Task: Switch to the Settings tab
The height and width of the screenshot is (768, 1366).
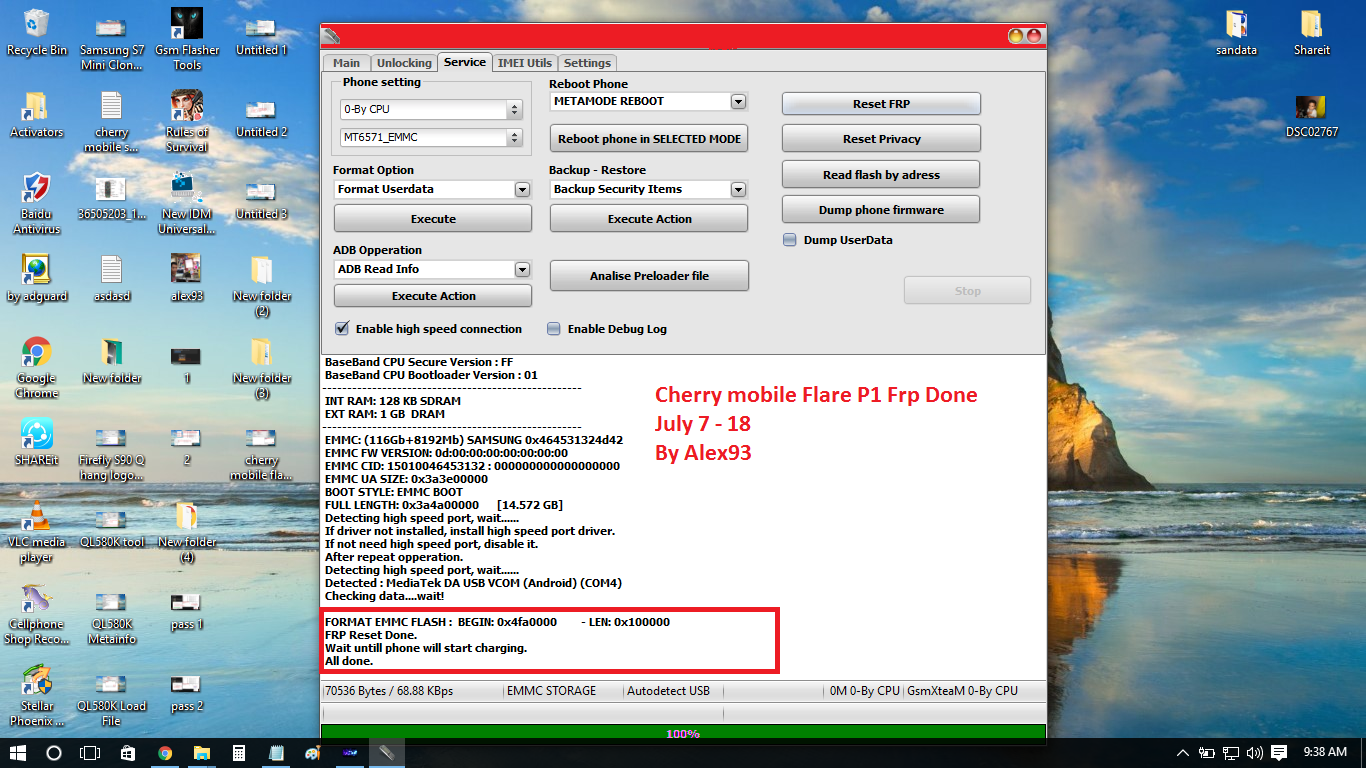Action: point(587,63)
